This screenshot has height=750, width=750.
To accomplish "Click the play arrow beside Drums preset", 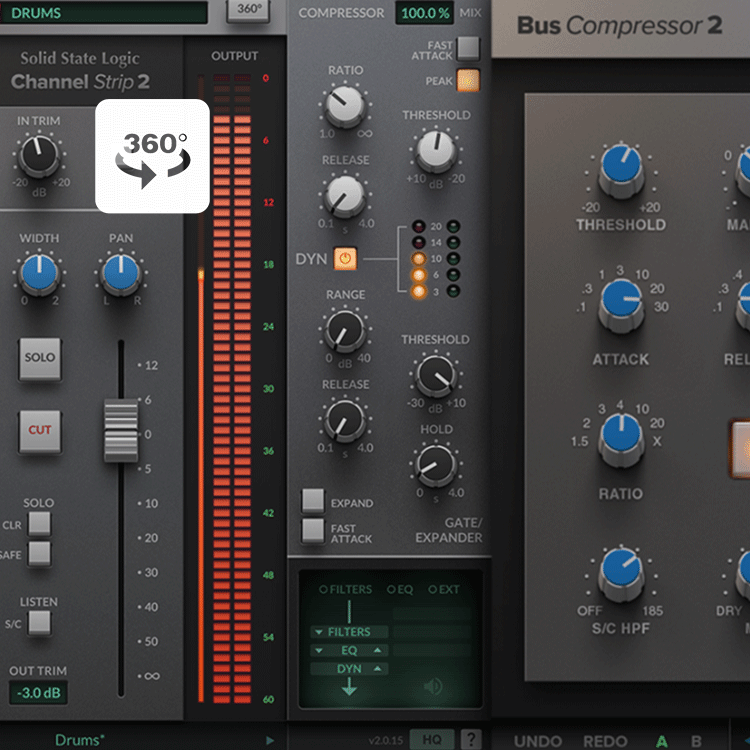I will coord(268,740).
